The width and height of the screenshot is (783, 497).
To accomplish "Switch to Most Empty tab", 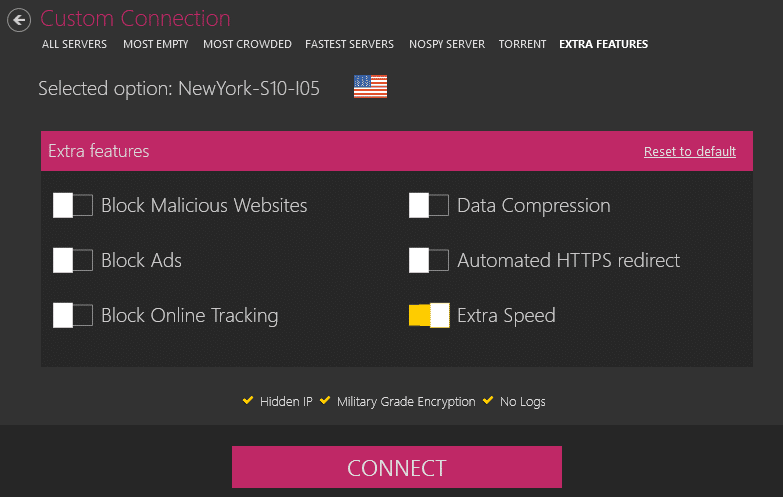I will pos(156,44).
